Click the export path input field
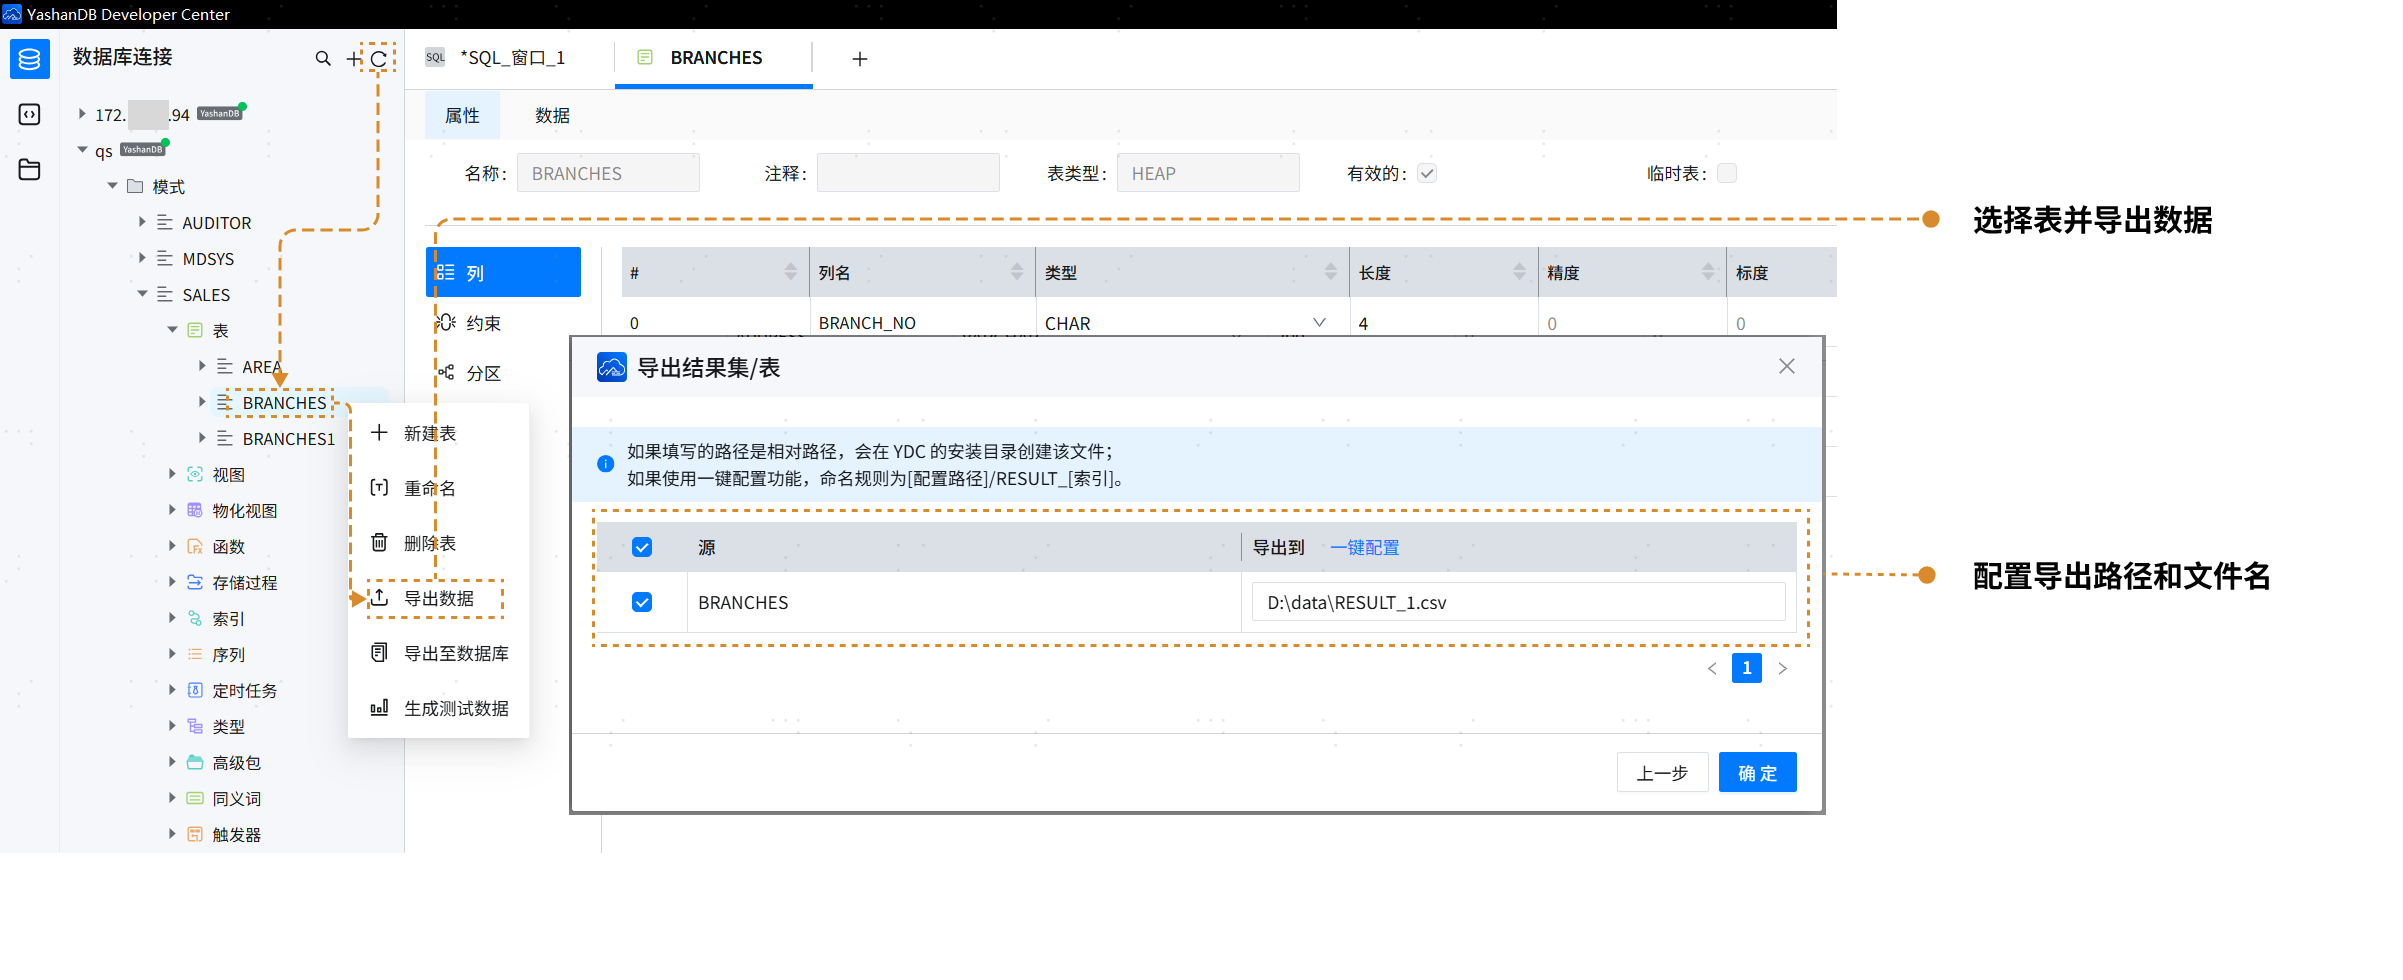2403x980 pixels. (x=1517, y=602)
